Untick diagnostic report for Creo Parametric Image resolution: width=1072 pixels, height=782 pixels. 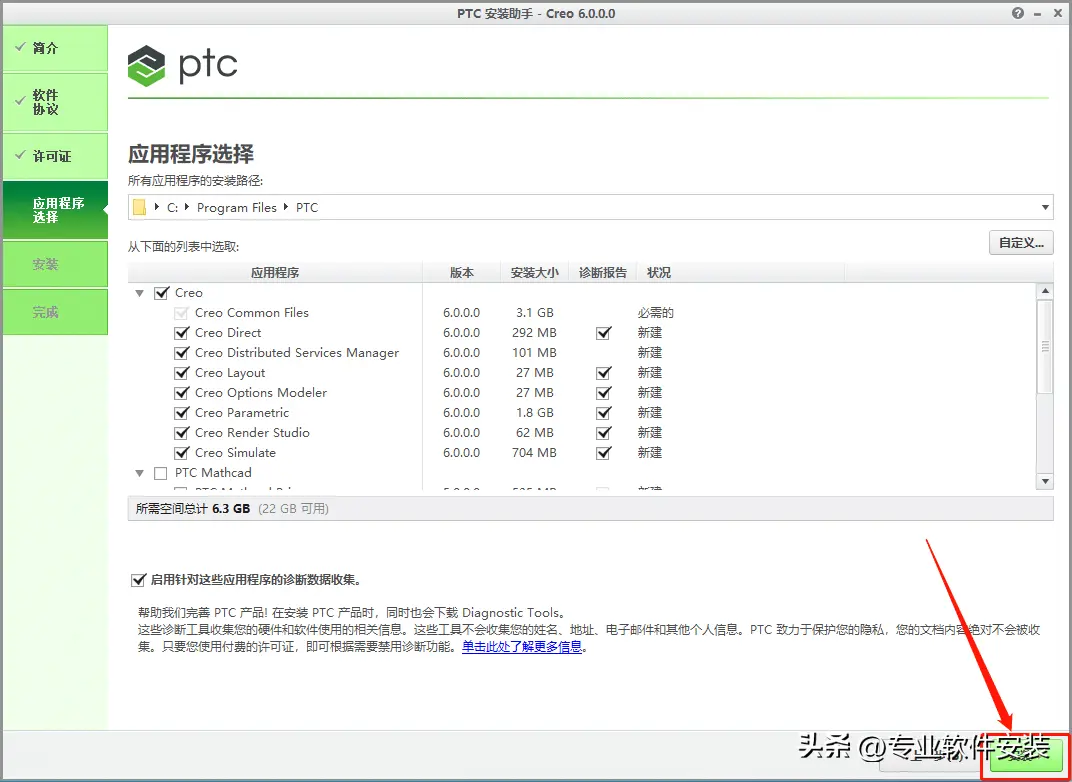pos(603,413)
